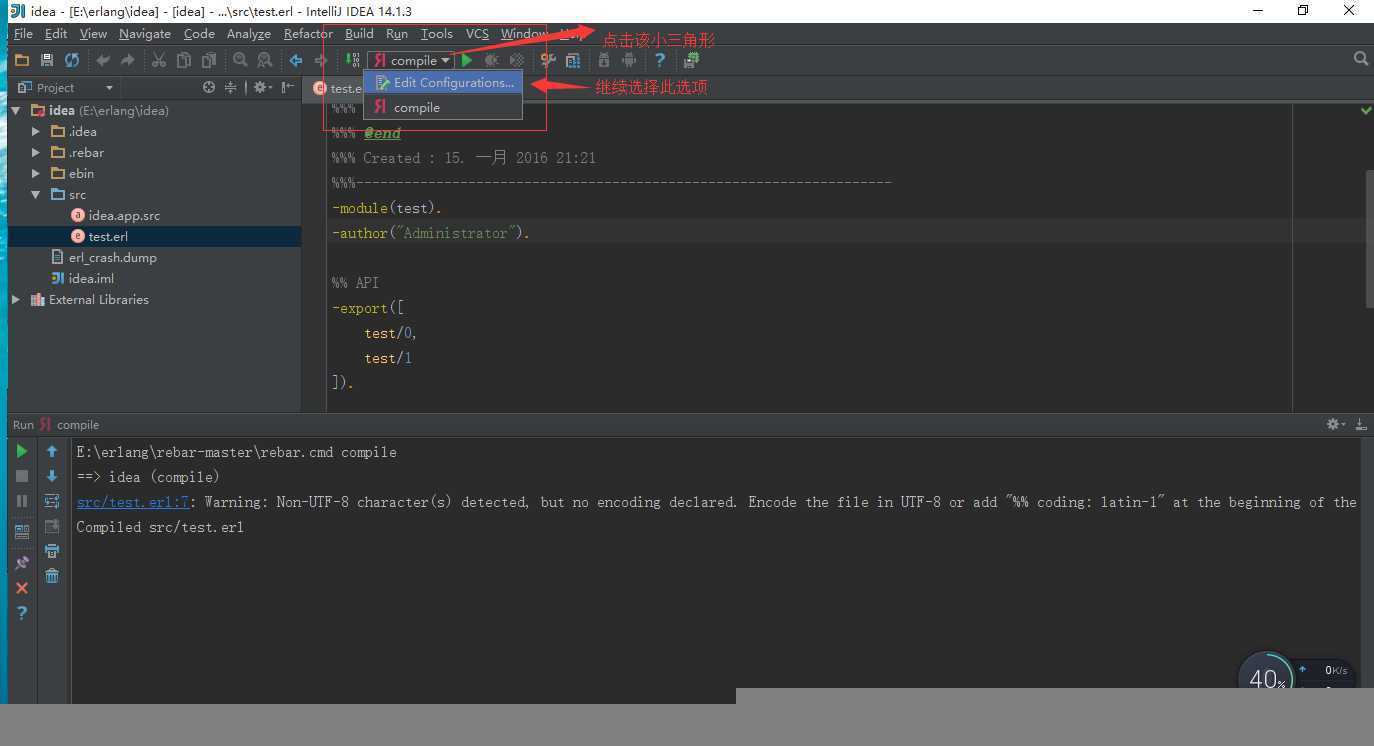Hide the Project tool window
1374x746 pixels.
click(x=288, y=87)
